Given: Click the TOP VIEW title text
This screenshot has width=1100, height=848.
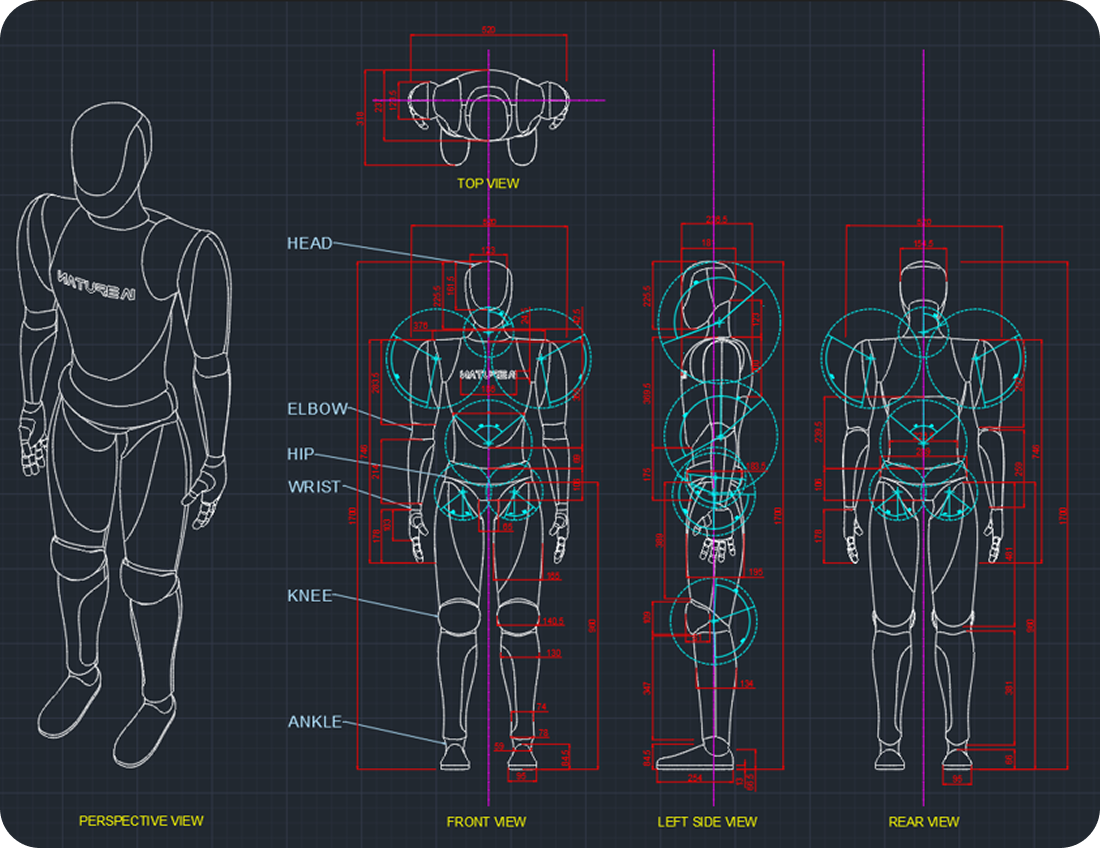Looking at the screenshot, I should (x=488, y=183).
